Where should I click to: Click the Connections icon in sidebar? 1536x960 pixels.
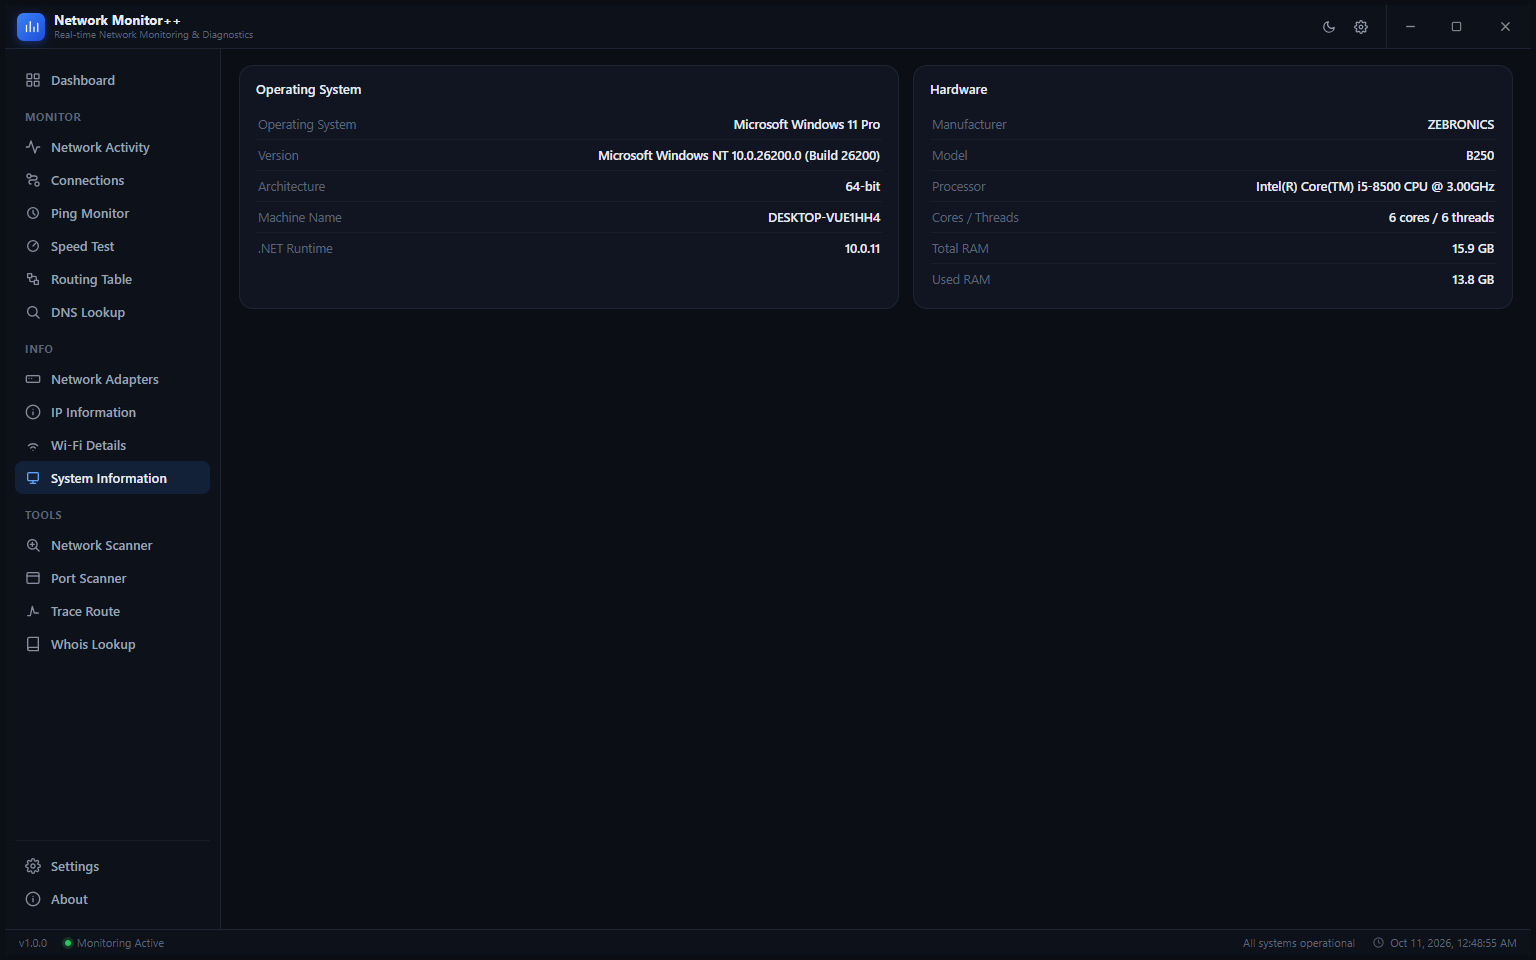click(33, 180)
